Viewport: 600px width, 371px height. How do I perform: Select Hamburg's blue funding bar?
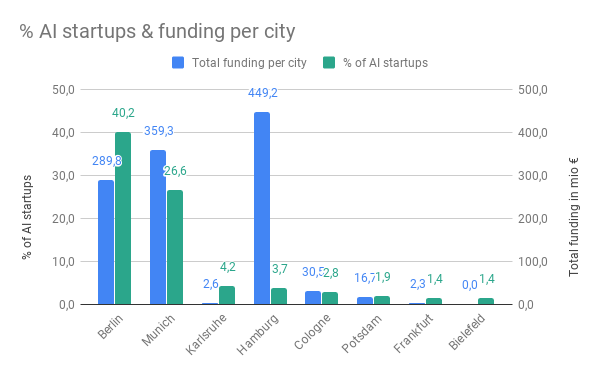[262, 208]
